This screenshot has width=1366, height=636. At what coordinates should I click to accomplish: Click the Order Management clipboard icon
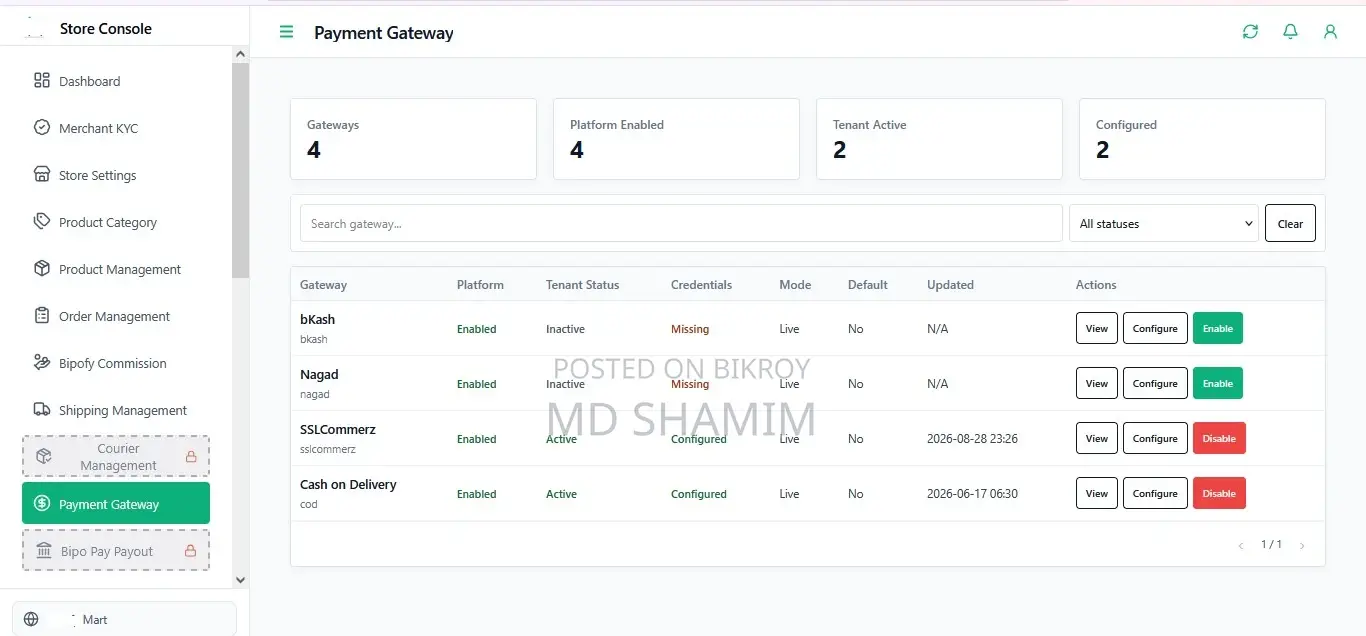42,315
